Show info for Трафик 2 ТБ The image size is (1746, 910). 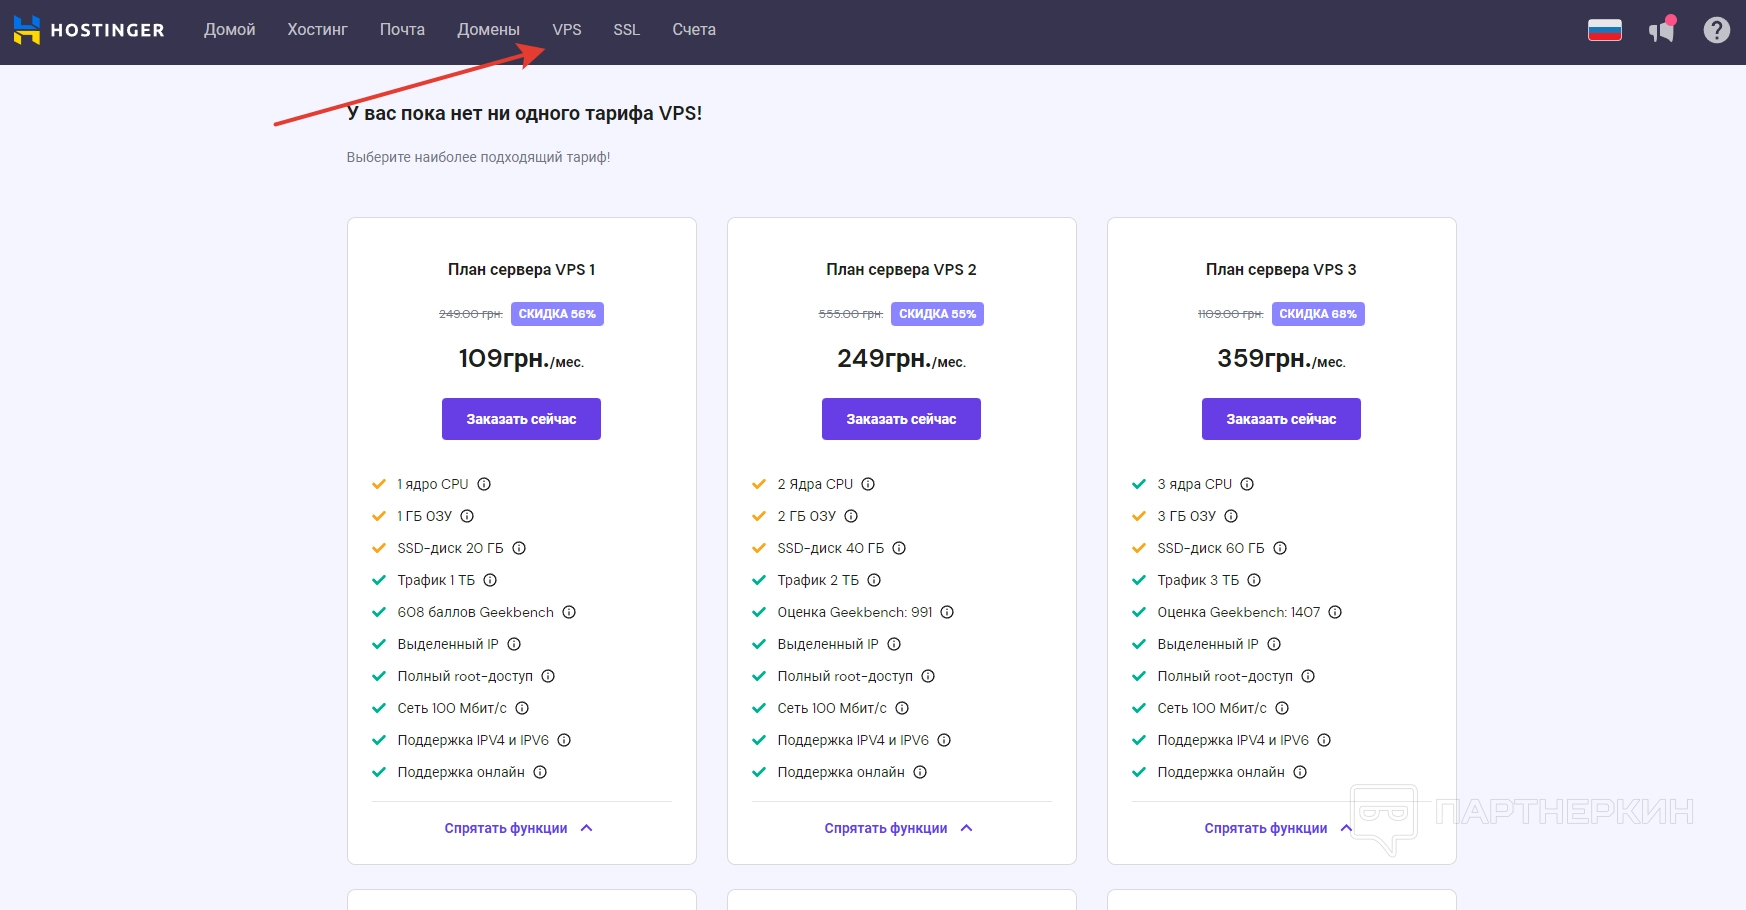tap(874, 580)
